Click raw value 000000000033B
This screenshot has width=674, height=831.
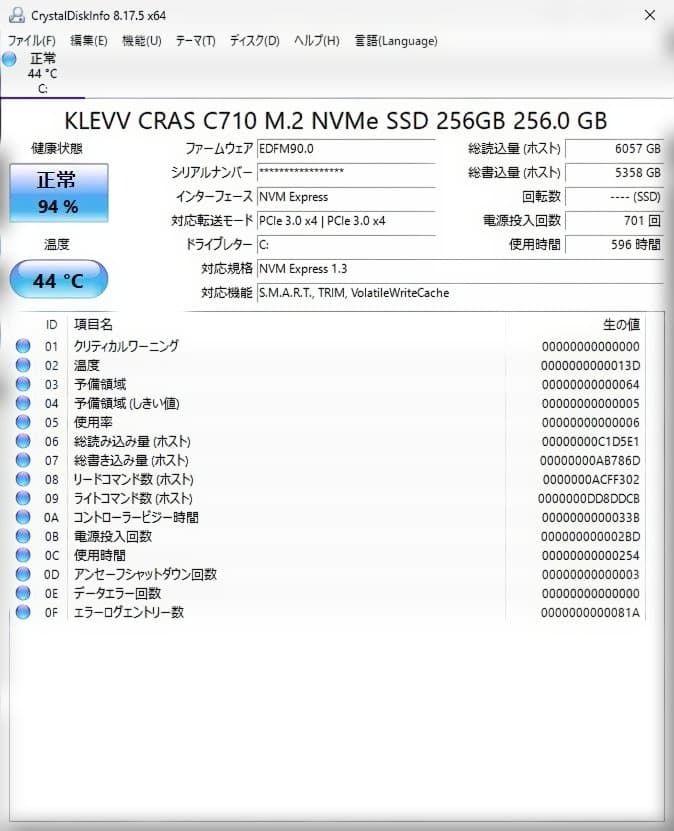pyautogui.click(x=590, y=517)
